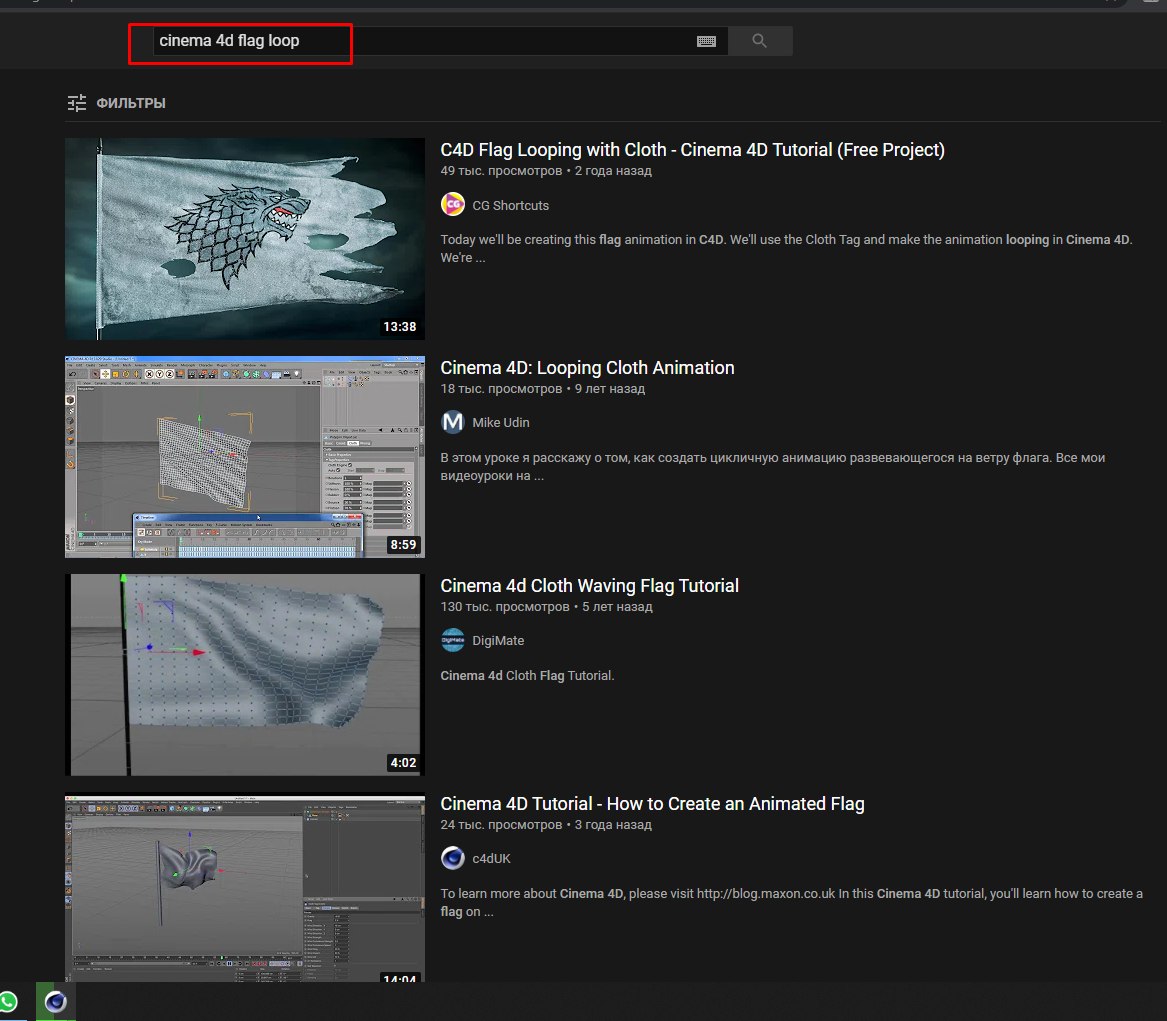
Task: Open 'C4D Flag Looping with Cloth' video title
Action: coord(692,150)
